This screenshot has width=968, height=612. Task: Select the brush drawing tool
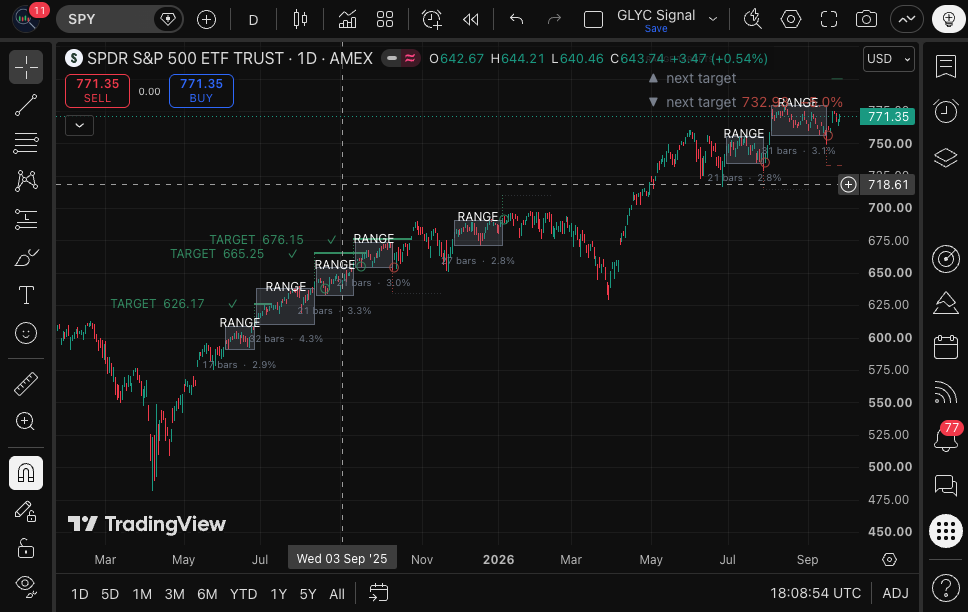(26, 257)
